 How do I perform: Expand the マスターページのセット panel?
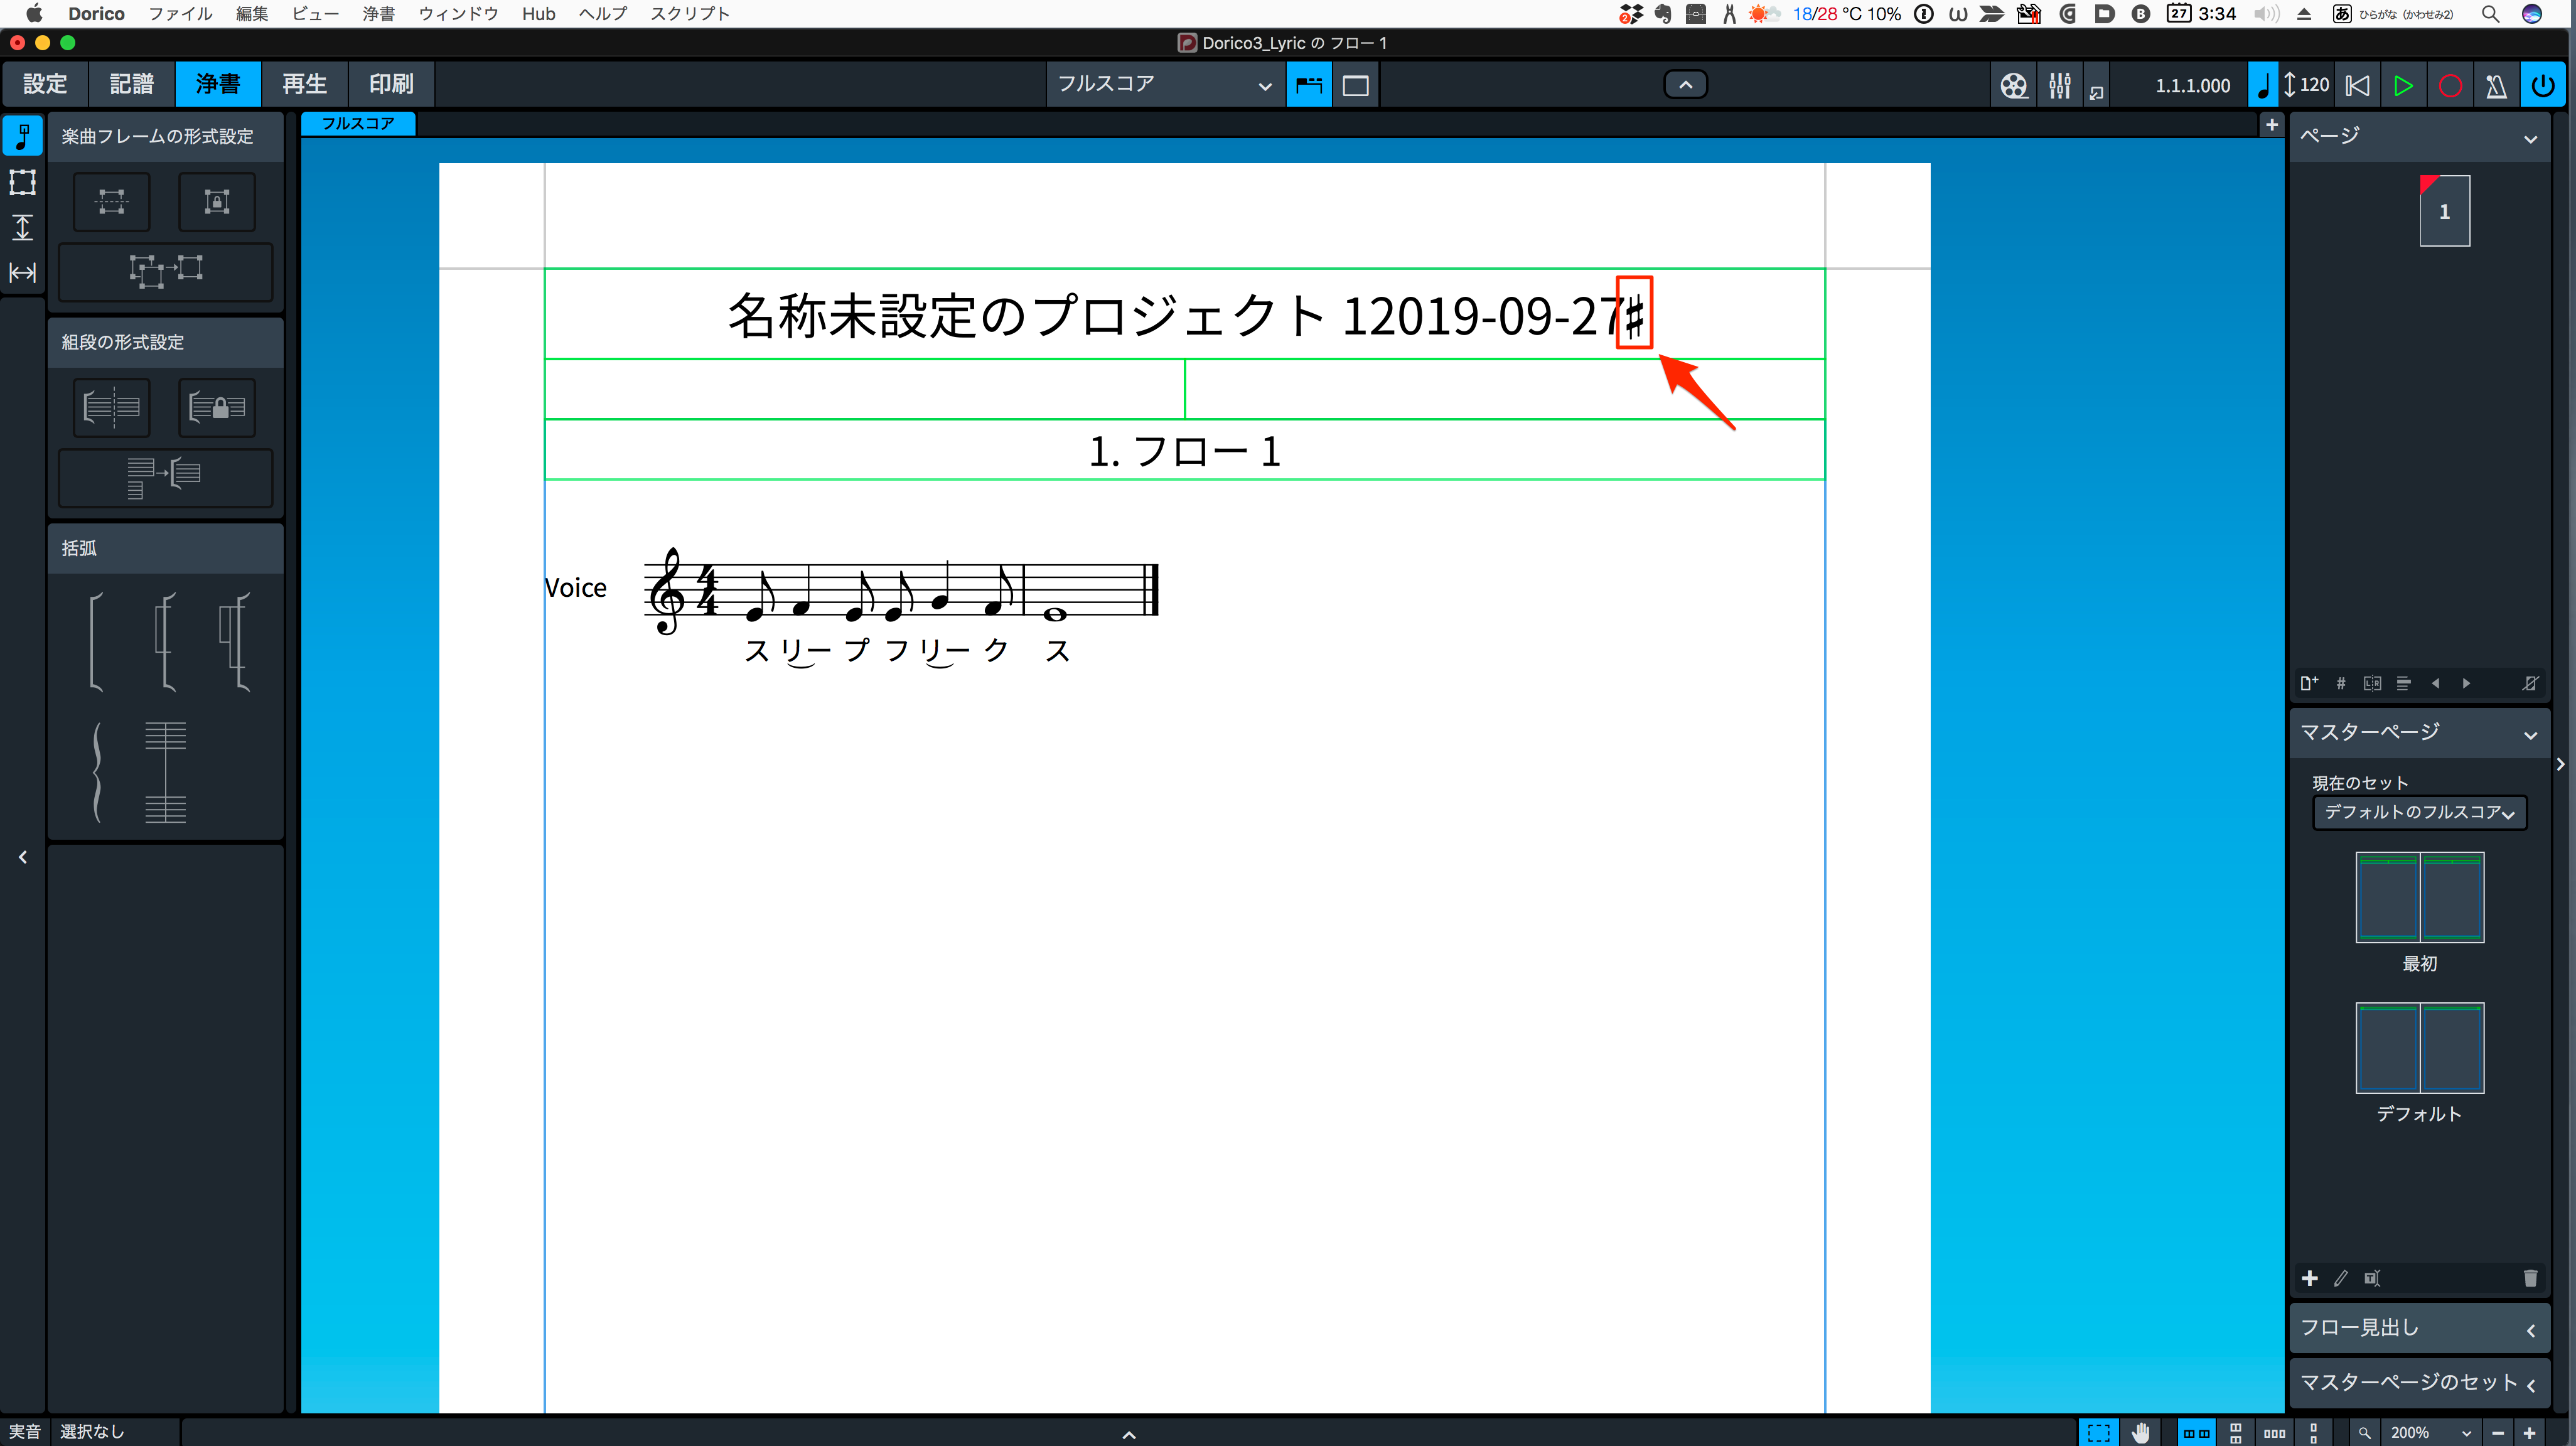(x=2419, y=1383)
